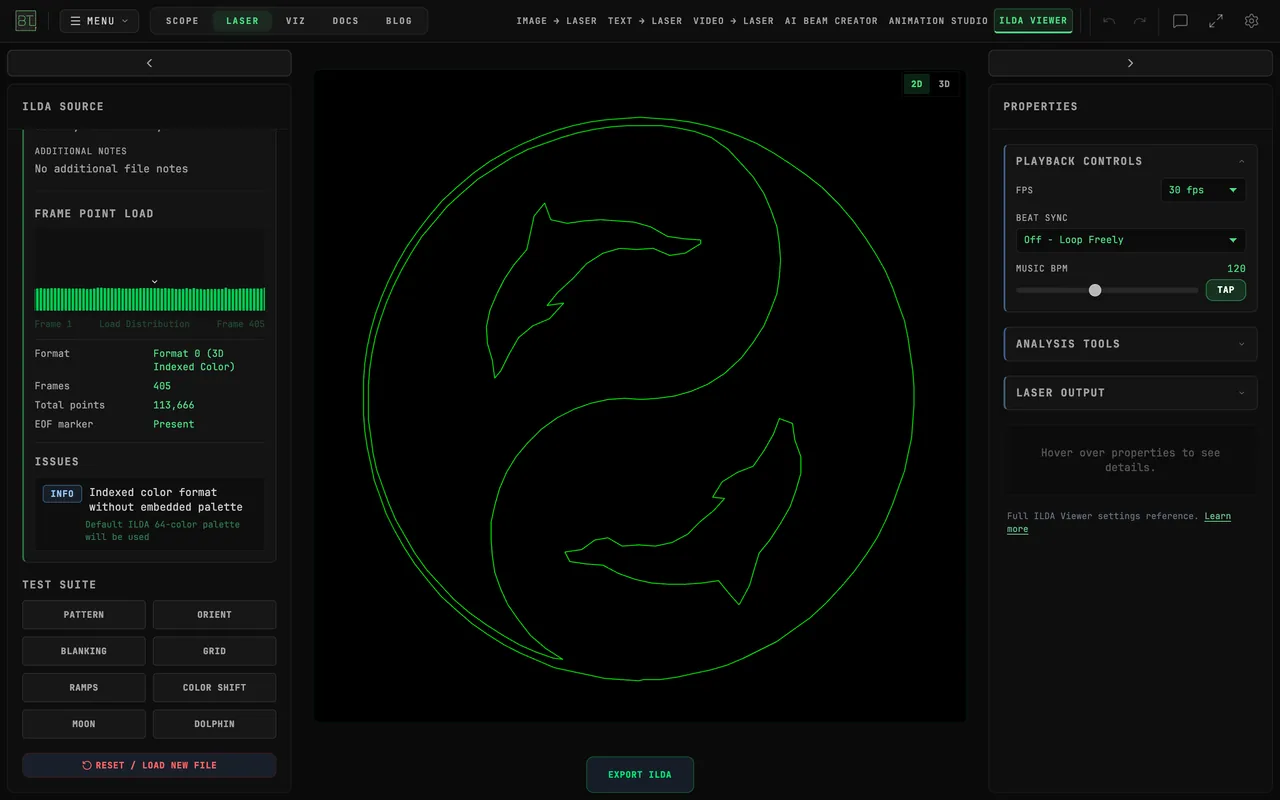Image resolution: width=1280 pixels, height=800 pixels.
Task: Click the BL logo icon
Action: (x=26, y=21)
